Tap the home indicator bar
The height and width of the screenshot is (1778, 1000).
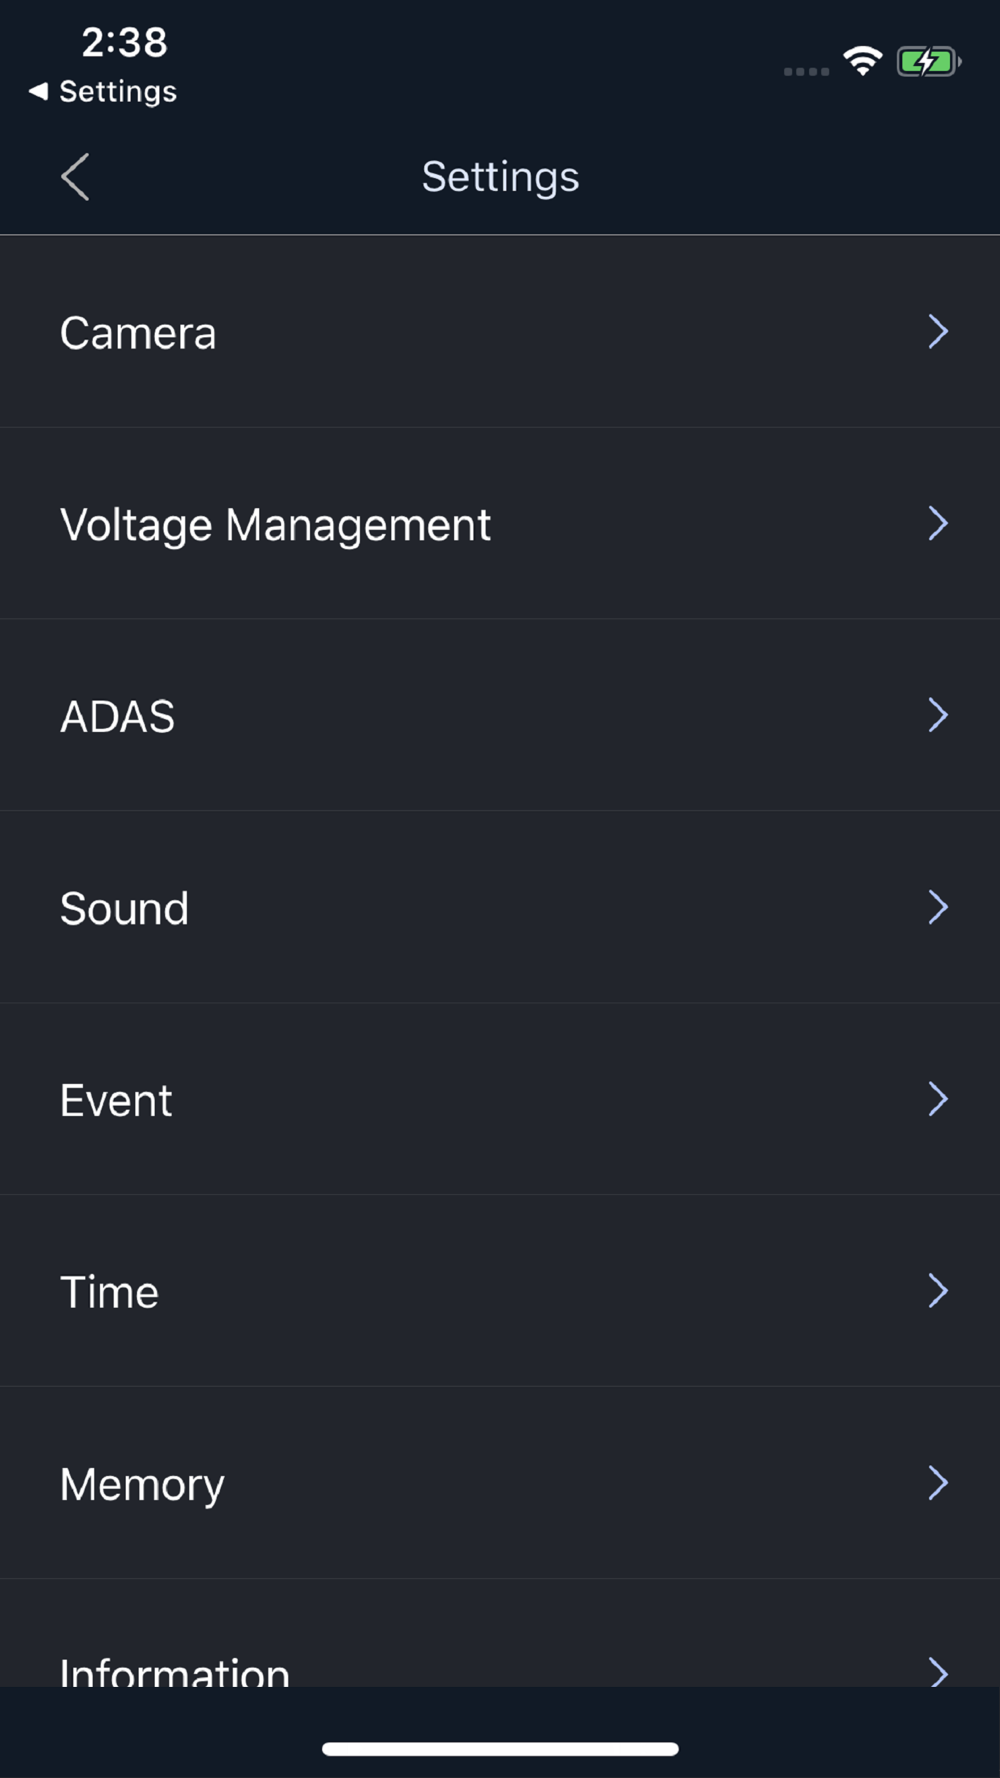click(500, 1749)
